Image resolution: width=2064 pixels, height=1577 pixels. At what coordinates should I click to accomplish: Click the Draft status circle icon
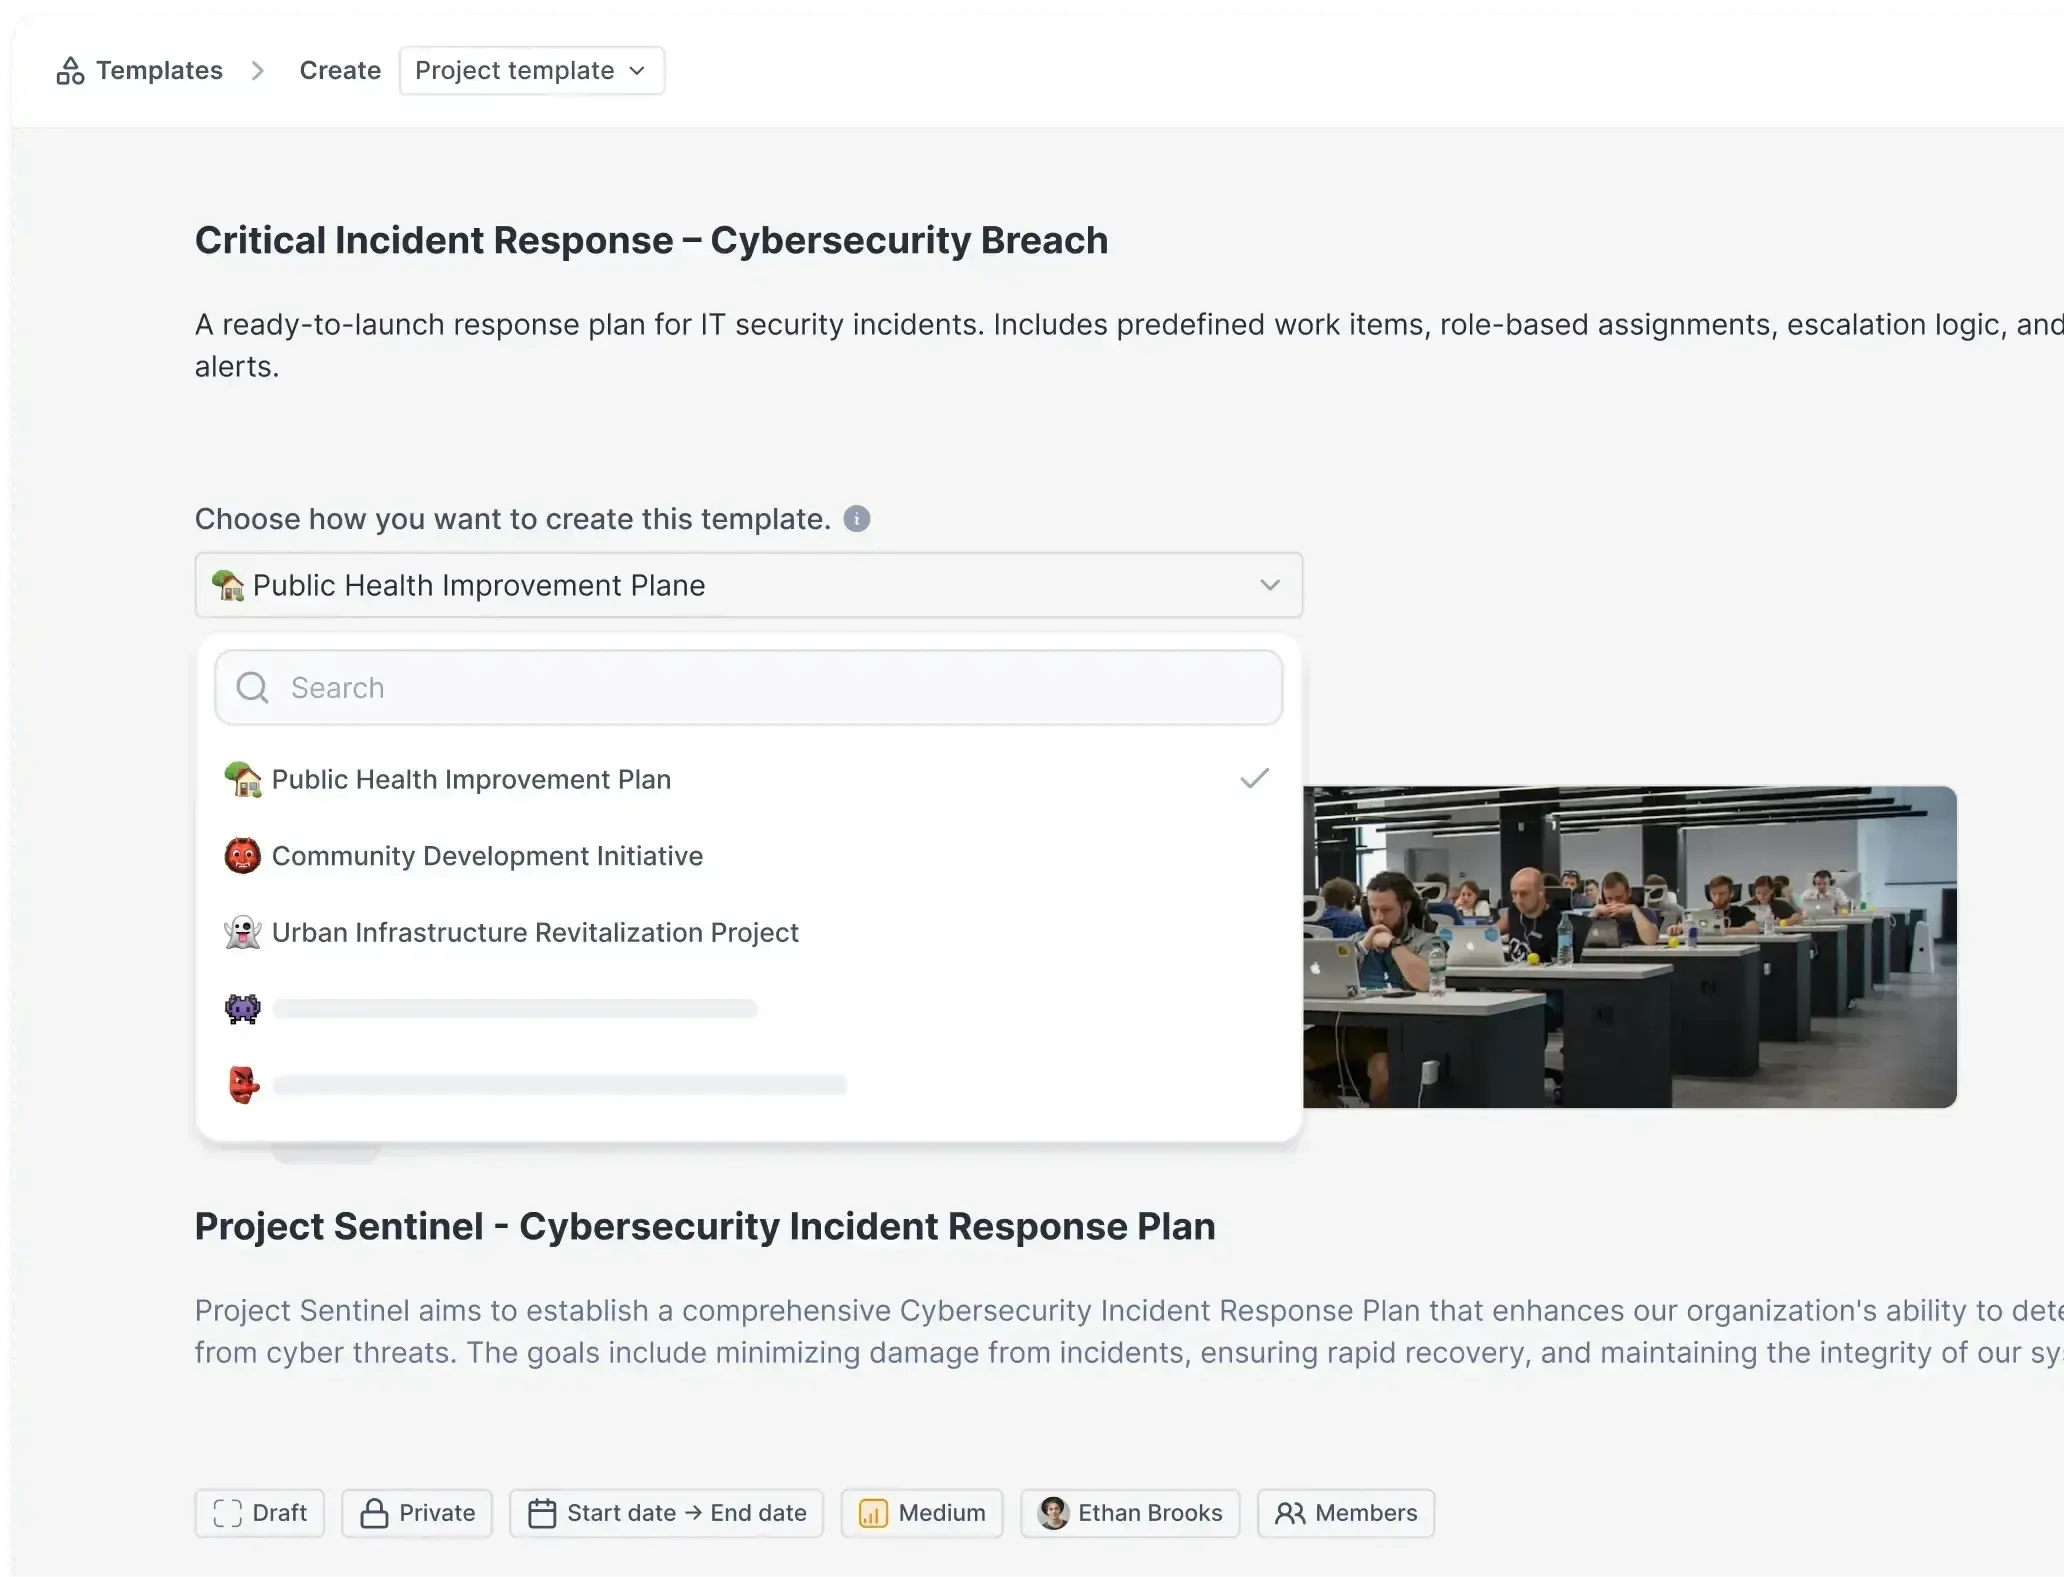[226, 1513]
